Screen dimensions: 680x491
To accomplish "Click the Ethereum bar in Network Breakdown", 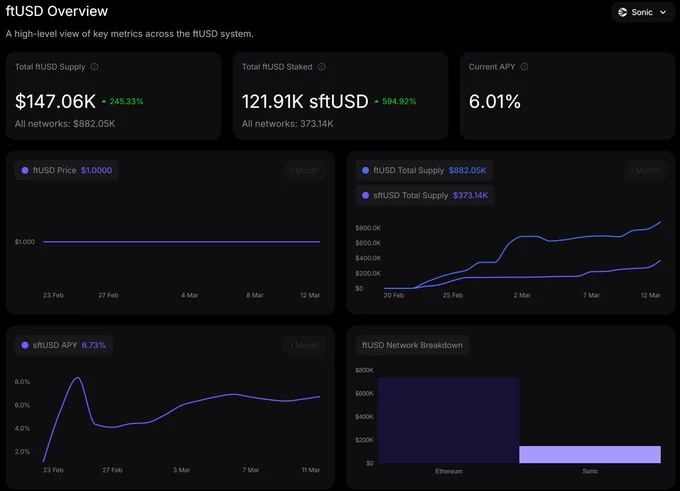I will pos(449,420).
